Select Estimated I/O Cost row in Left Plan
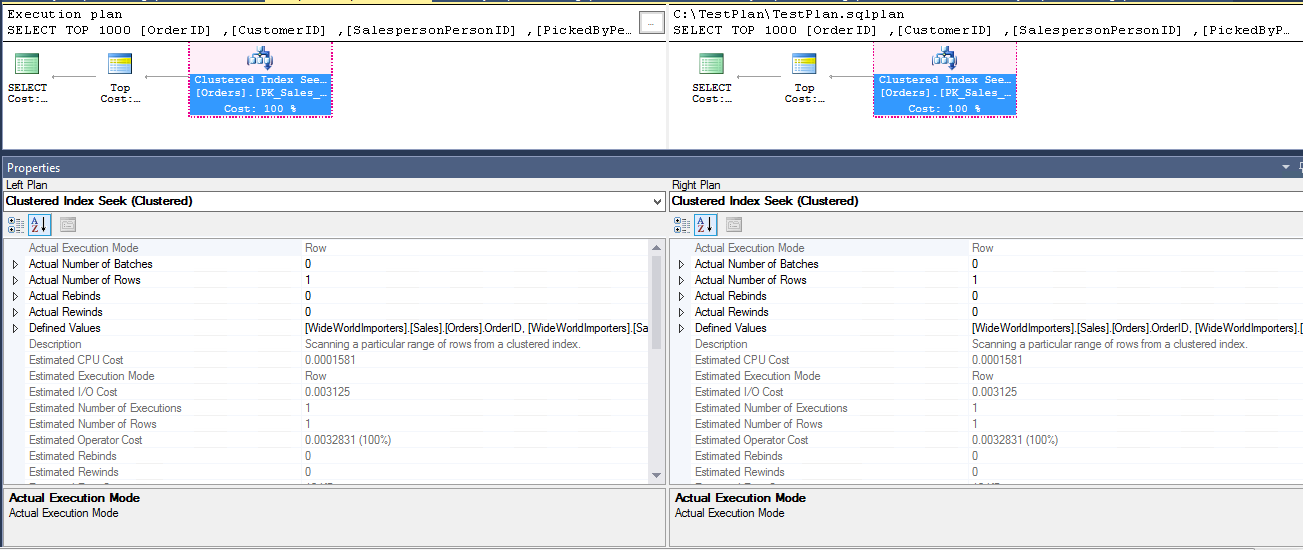Screen dimensions: 1303x550 (x=327, y=392)
